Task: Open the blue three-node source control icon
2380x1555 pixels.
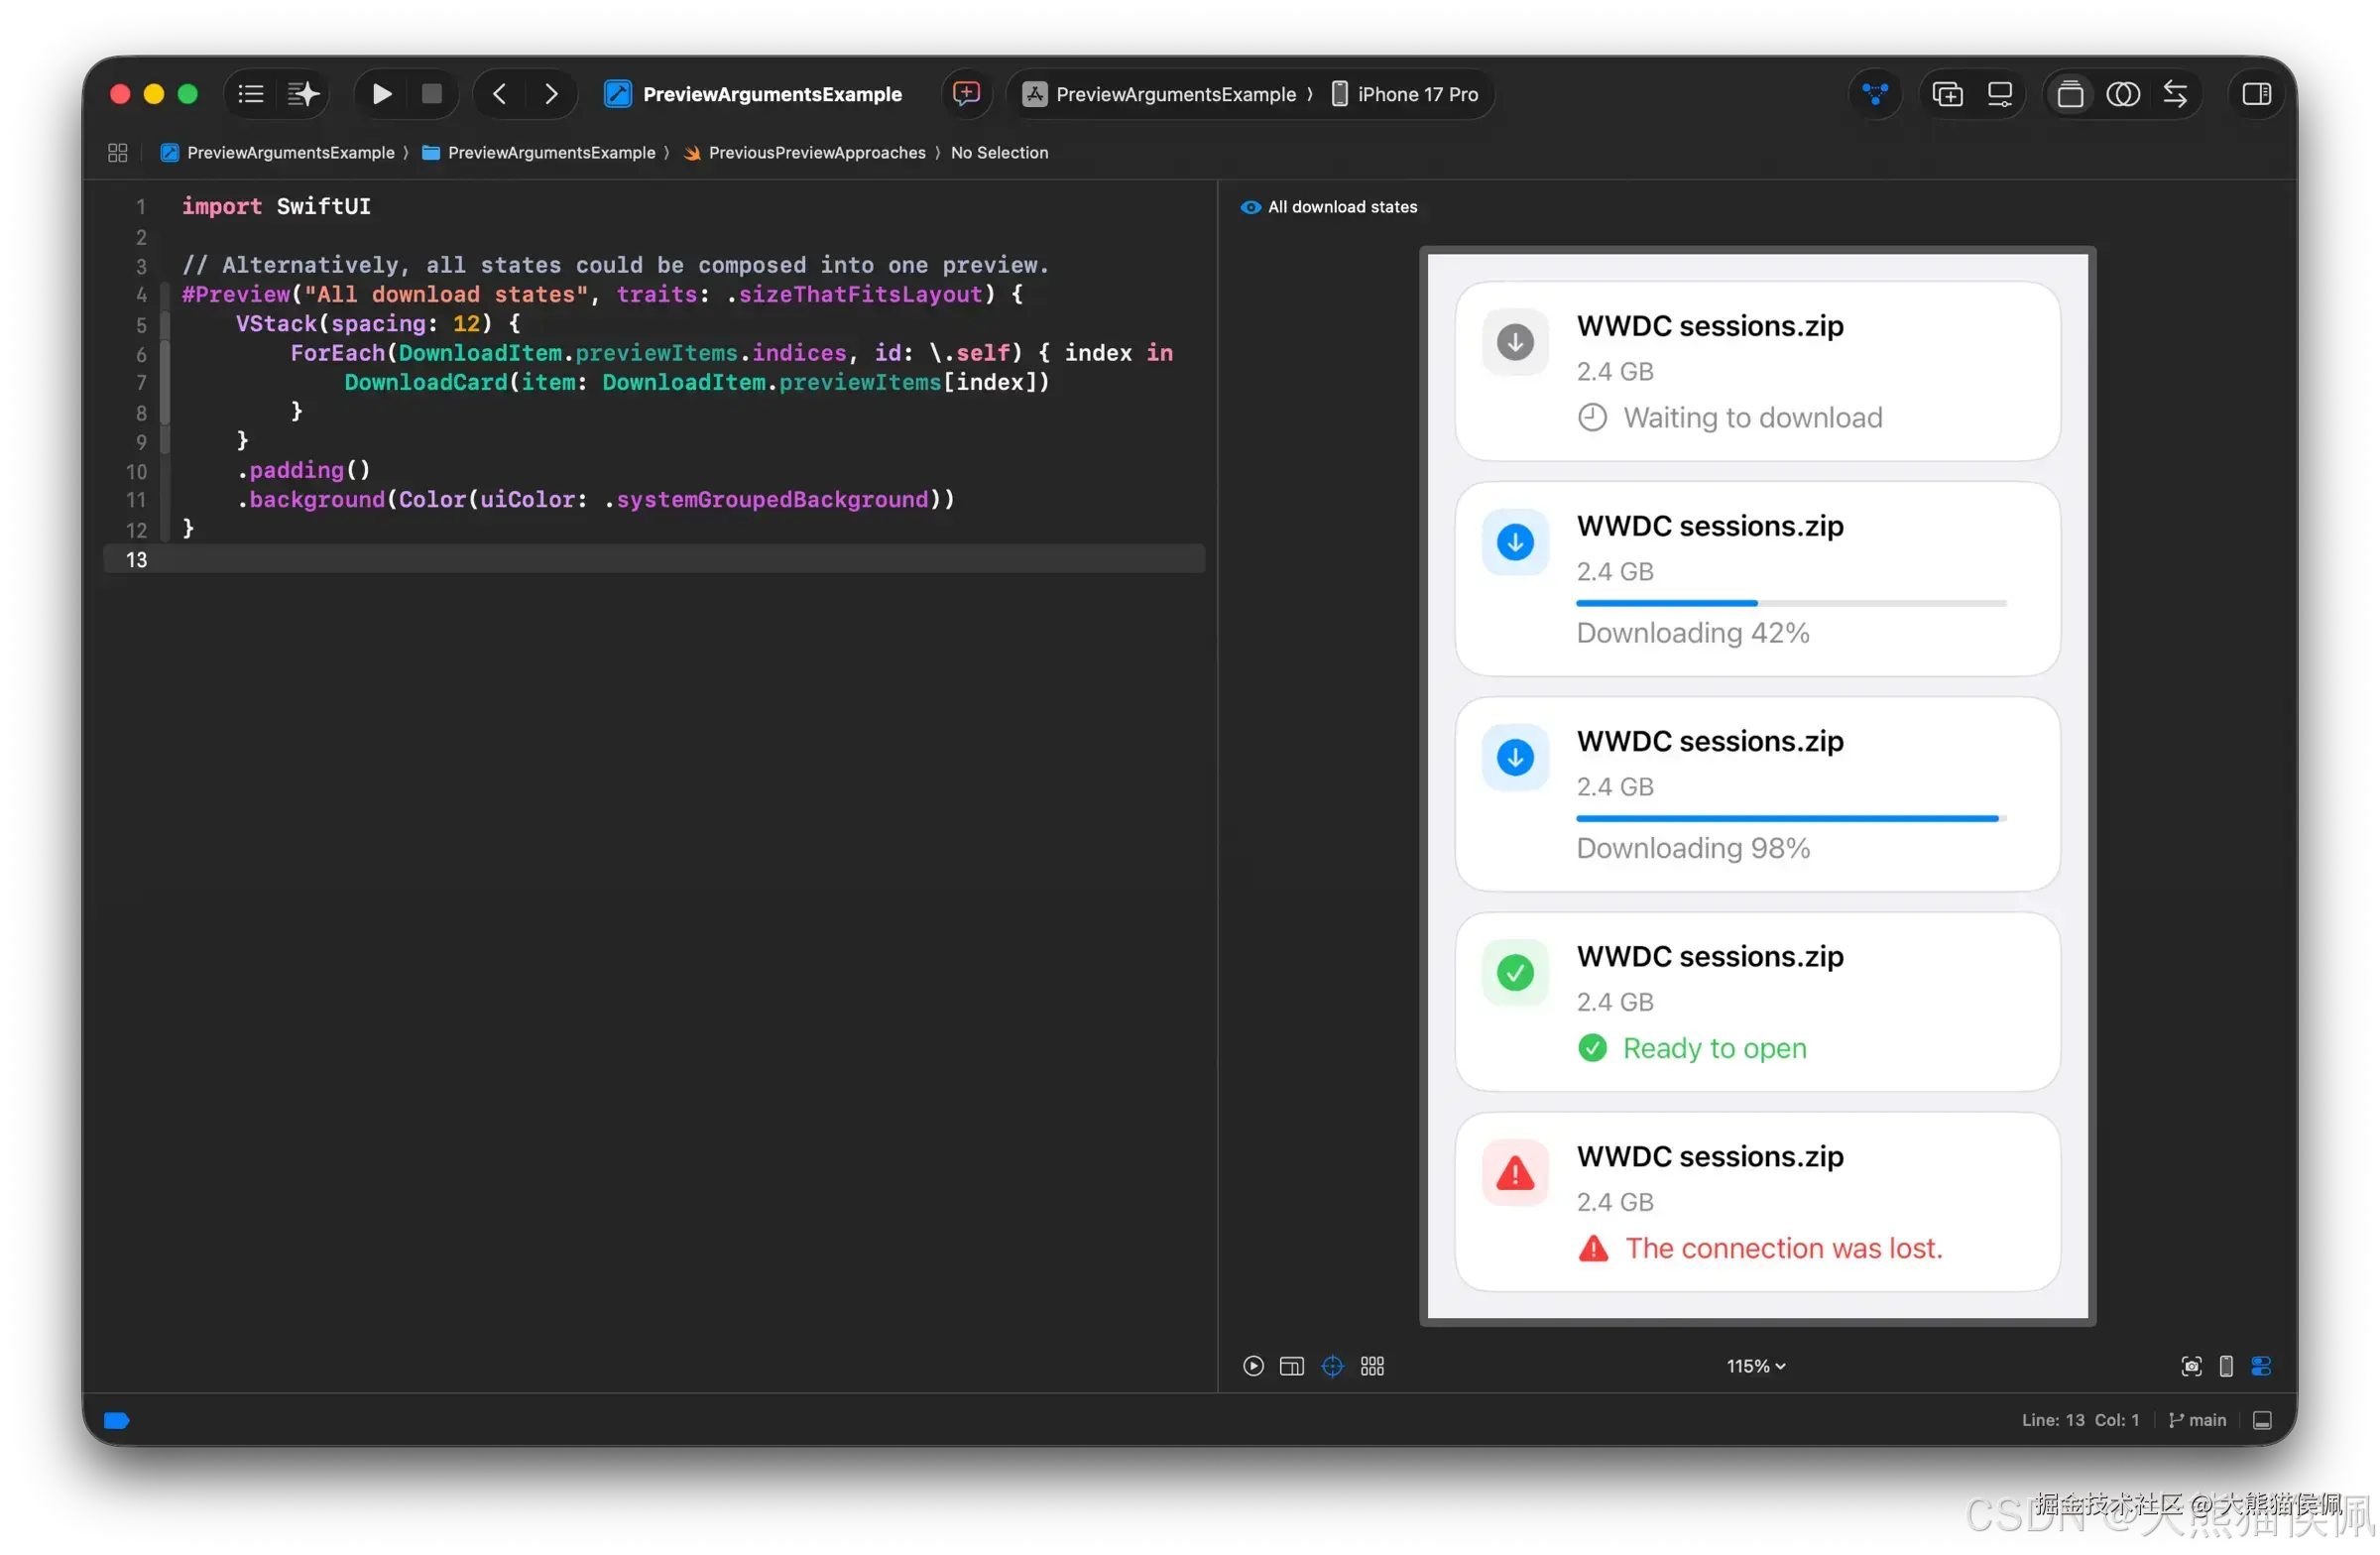Action: pyautogui.click(x=1875, y=94)
